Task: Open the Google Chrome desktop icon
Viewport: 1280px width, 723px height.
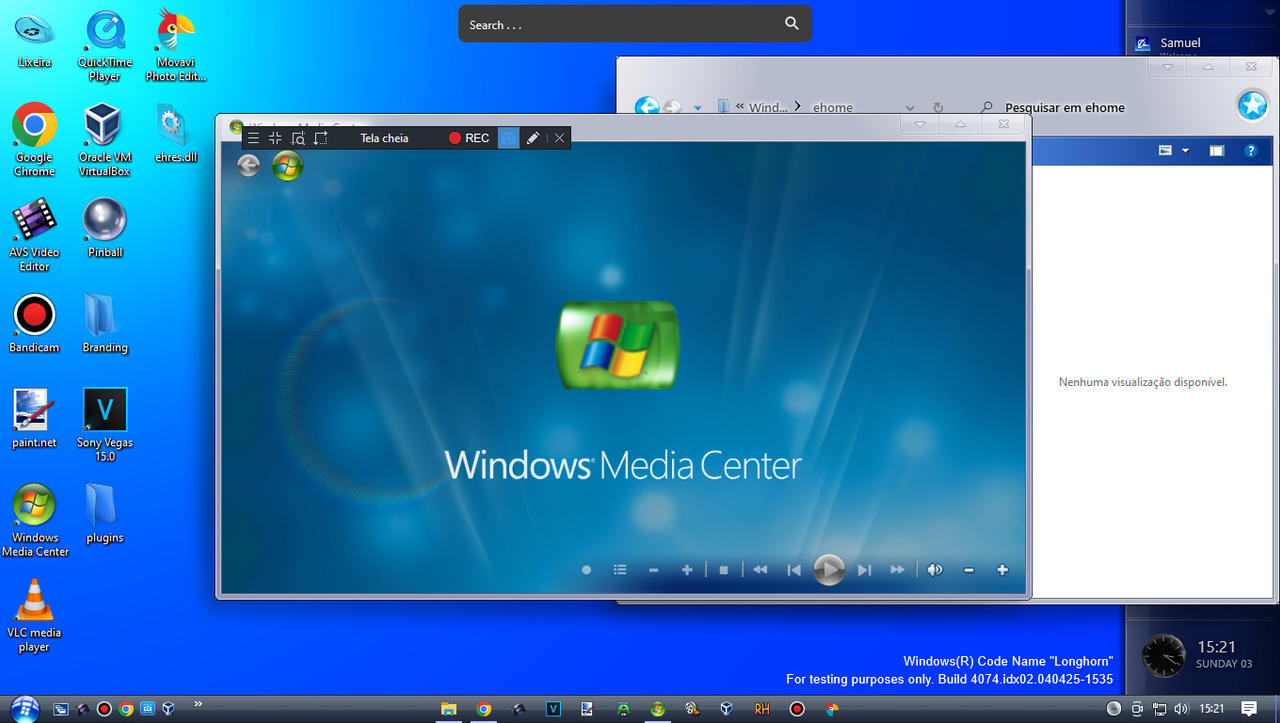Action: [34, 140]
